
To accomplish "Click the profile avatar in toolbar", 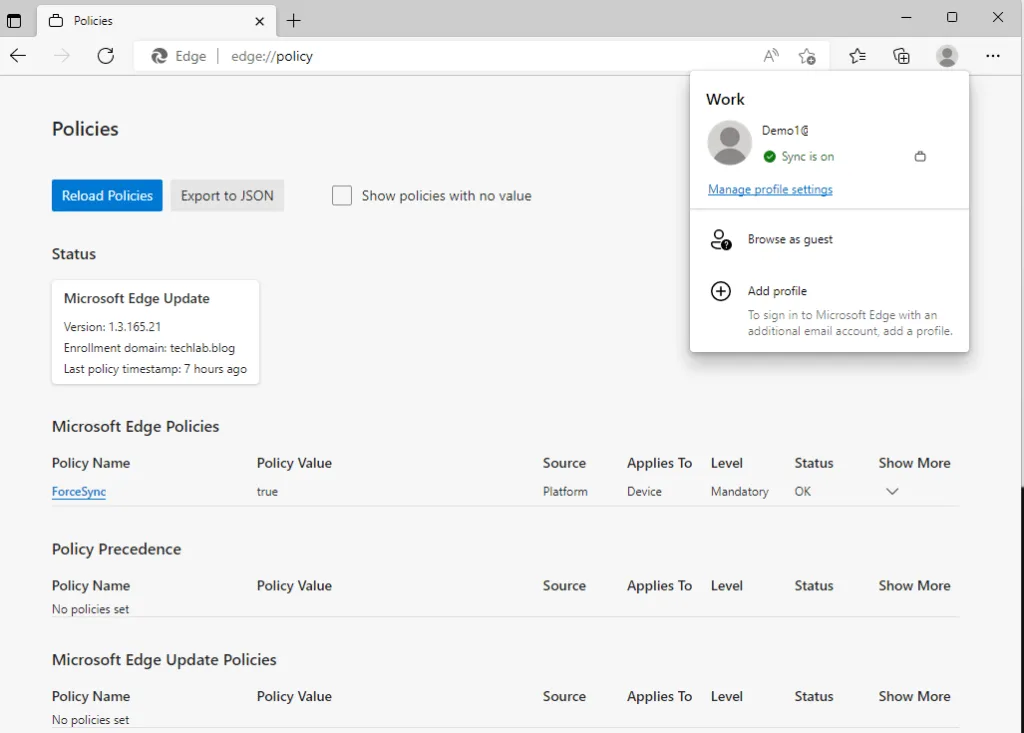I will (x=947, y=56).
